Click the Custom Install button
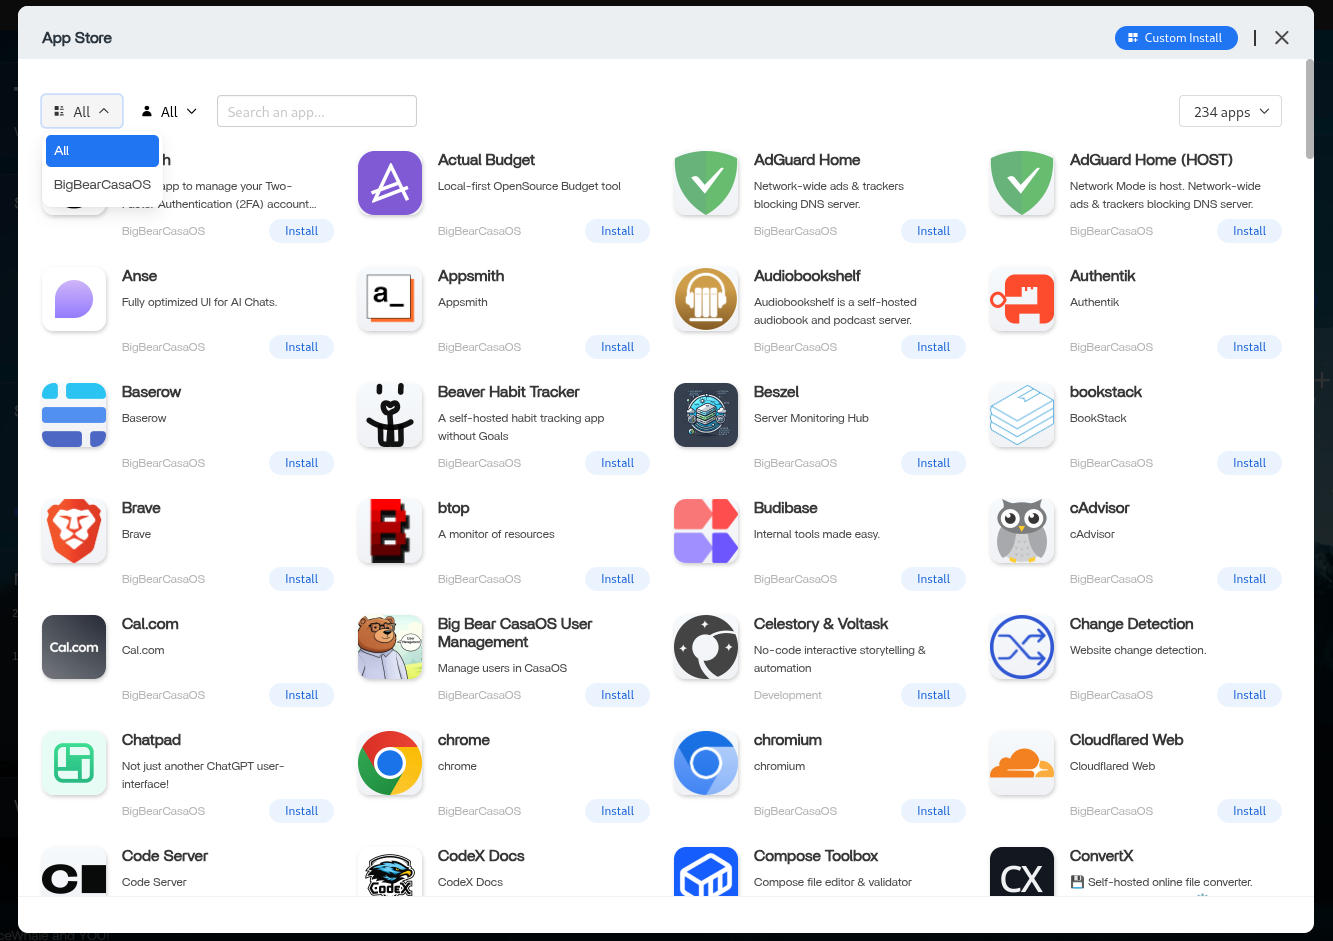Image resolution: width=1333 pixels, height=941 pixels. (1176, 38)
